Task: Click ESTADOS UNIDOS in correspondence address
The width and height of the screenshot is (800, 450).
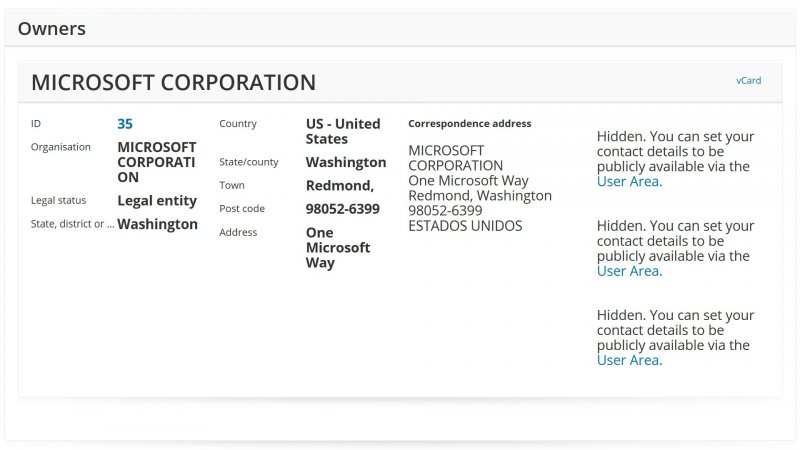Action: pos(465,226)
